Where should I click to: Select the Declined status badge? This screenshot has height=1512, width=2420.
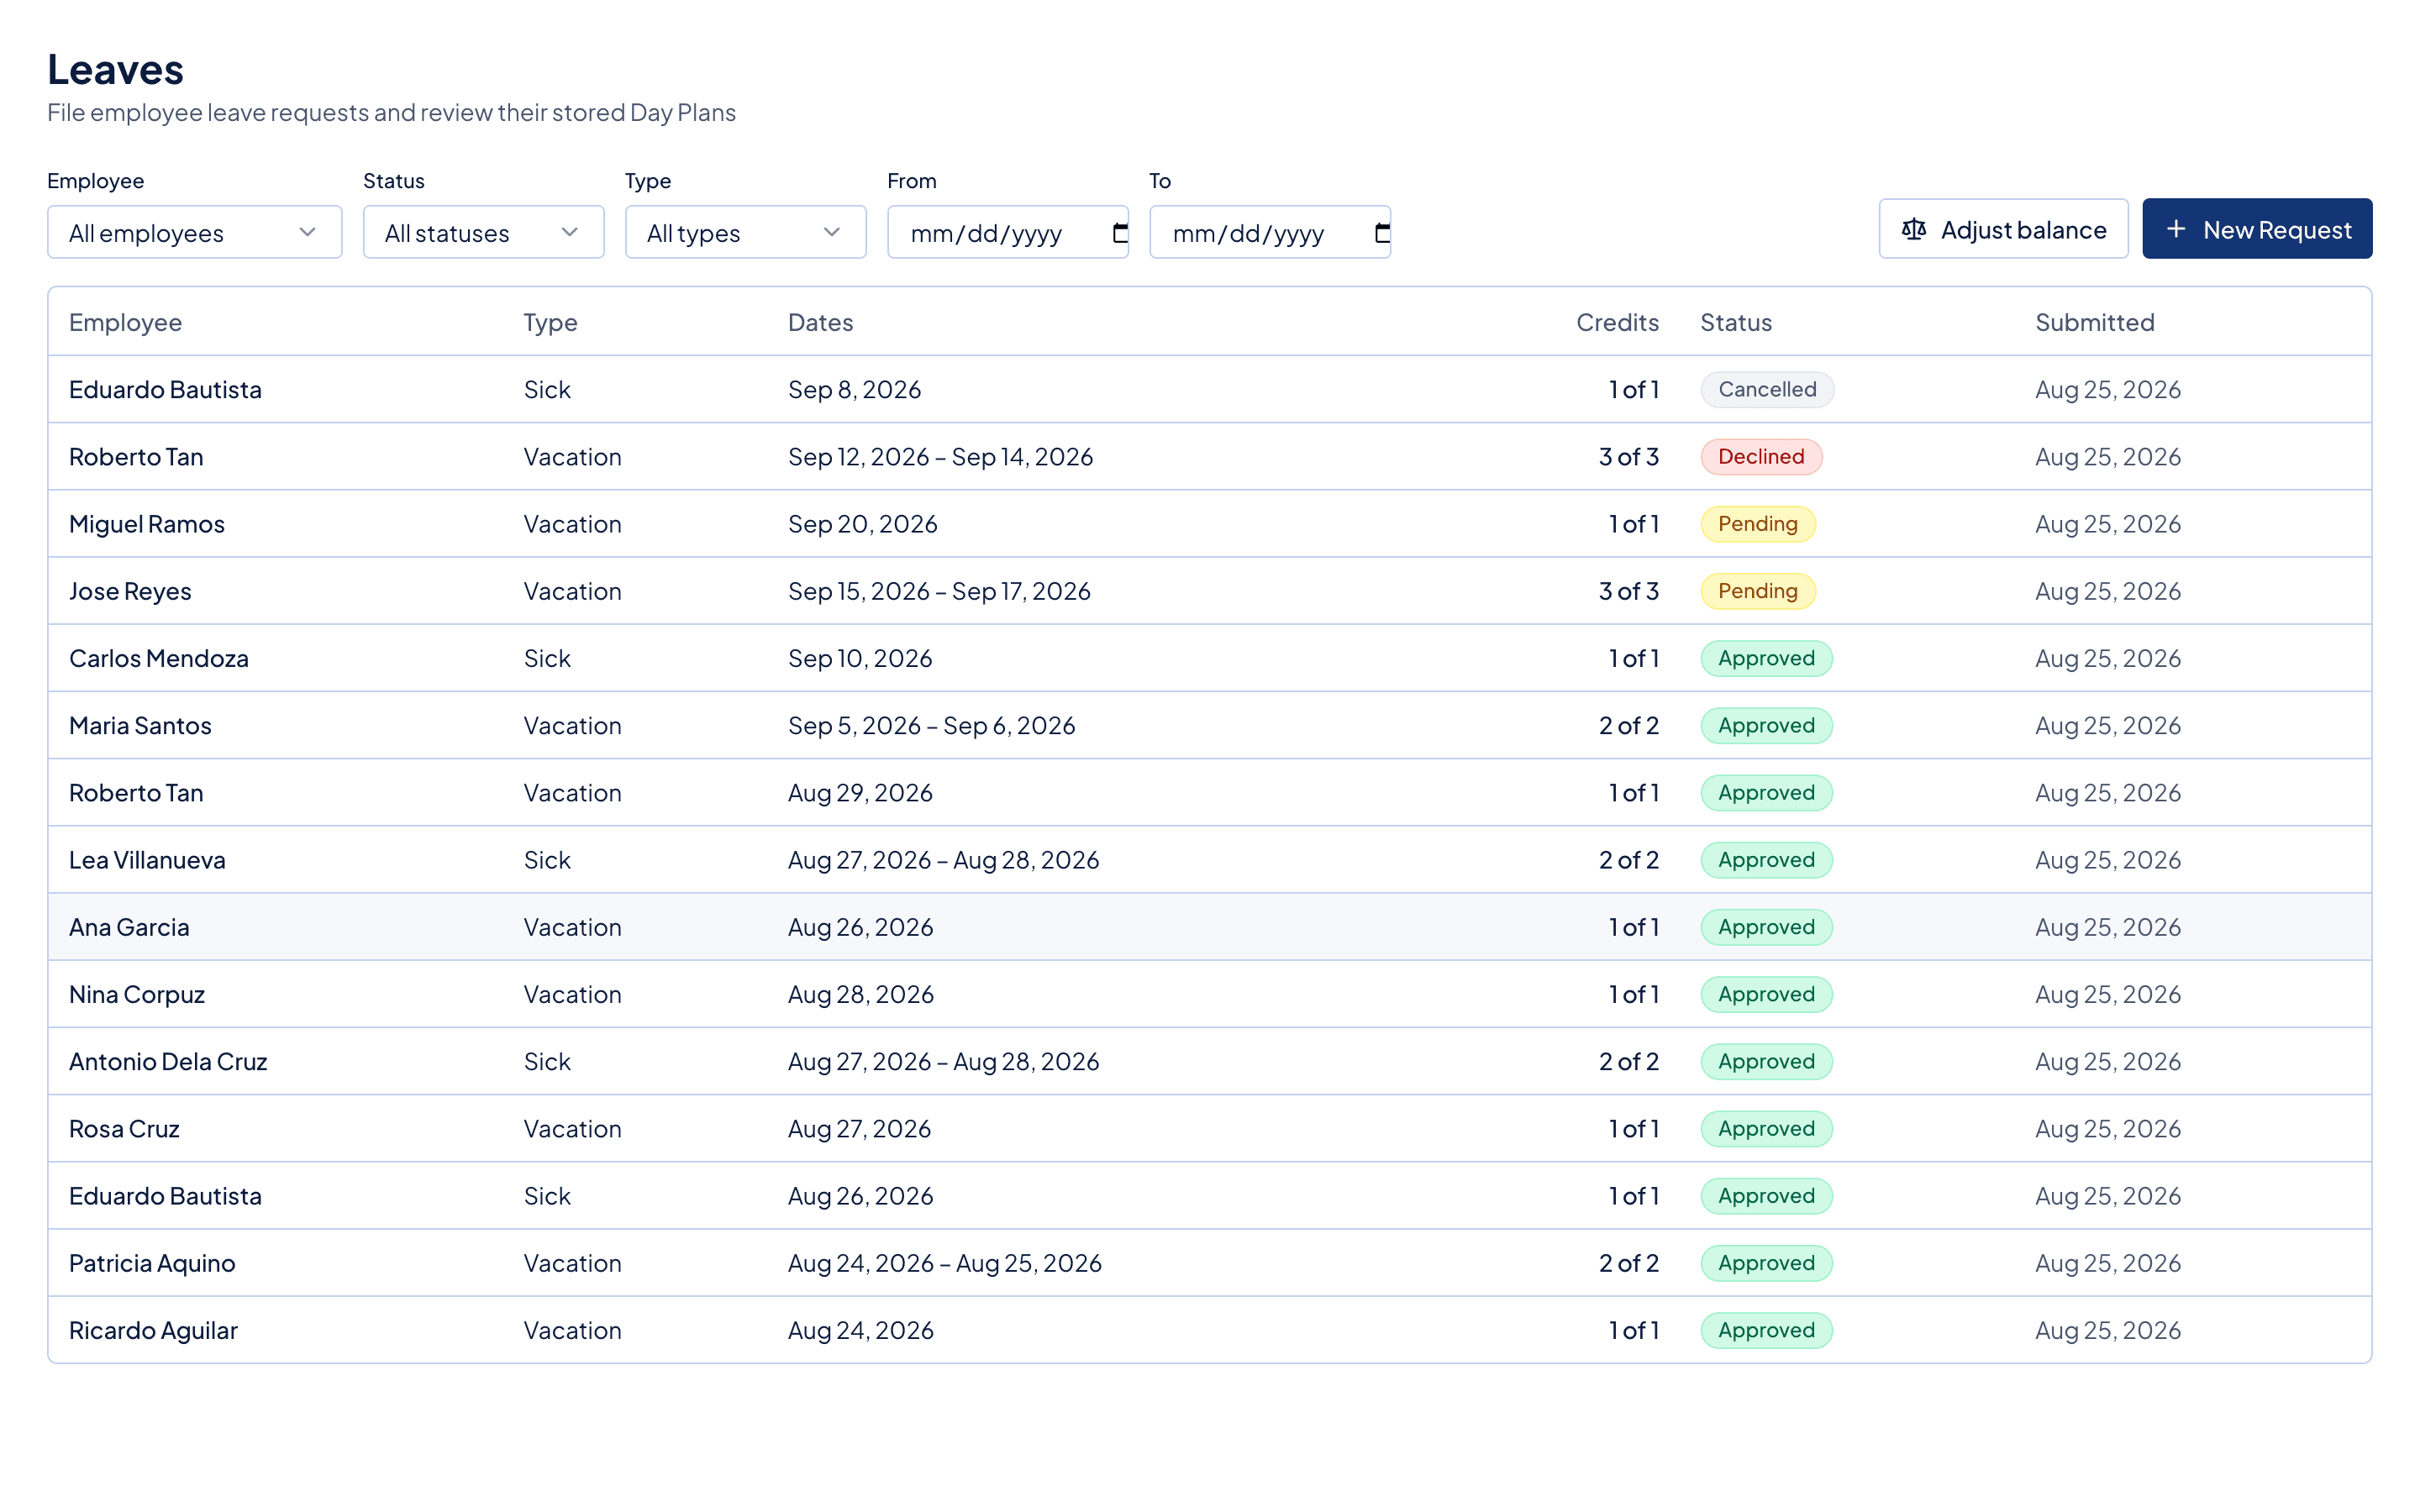1761,456
